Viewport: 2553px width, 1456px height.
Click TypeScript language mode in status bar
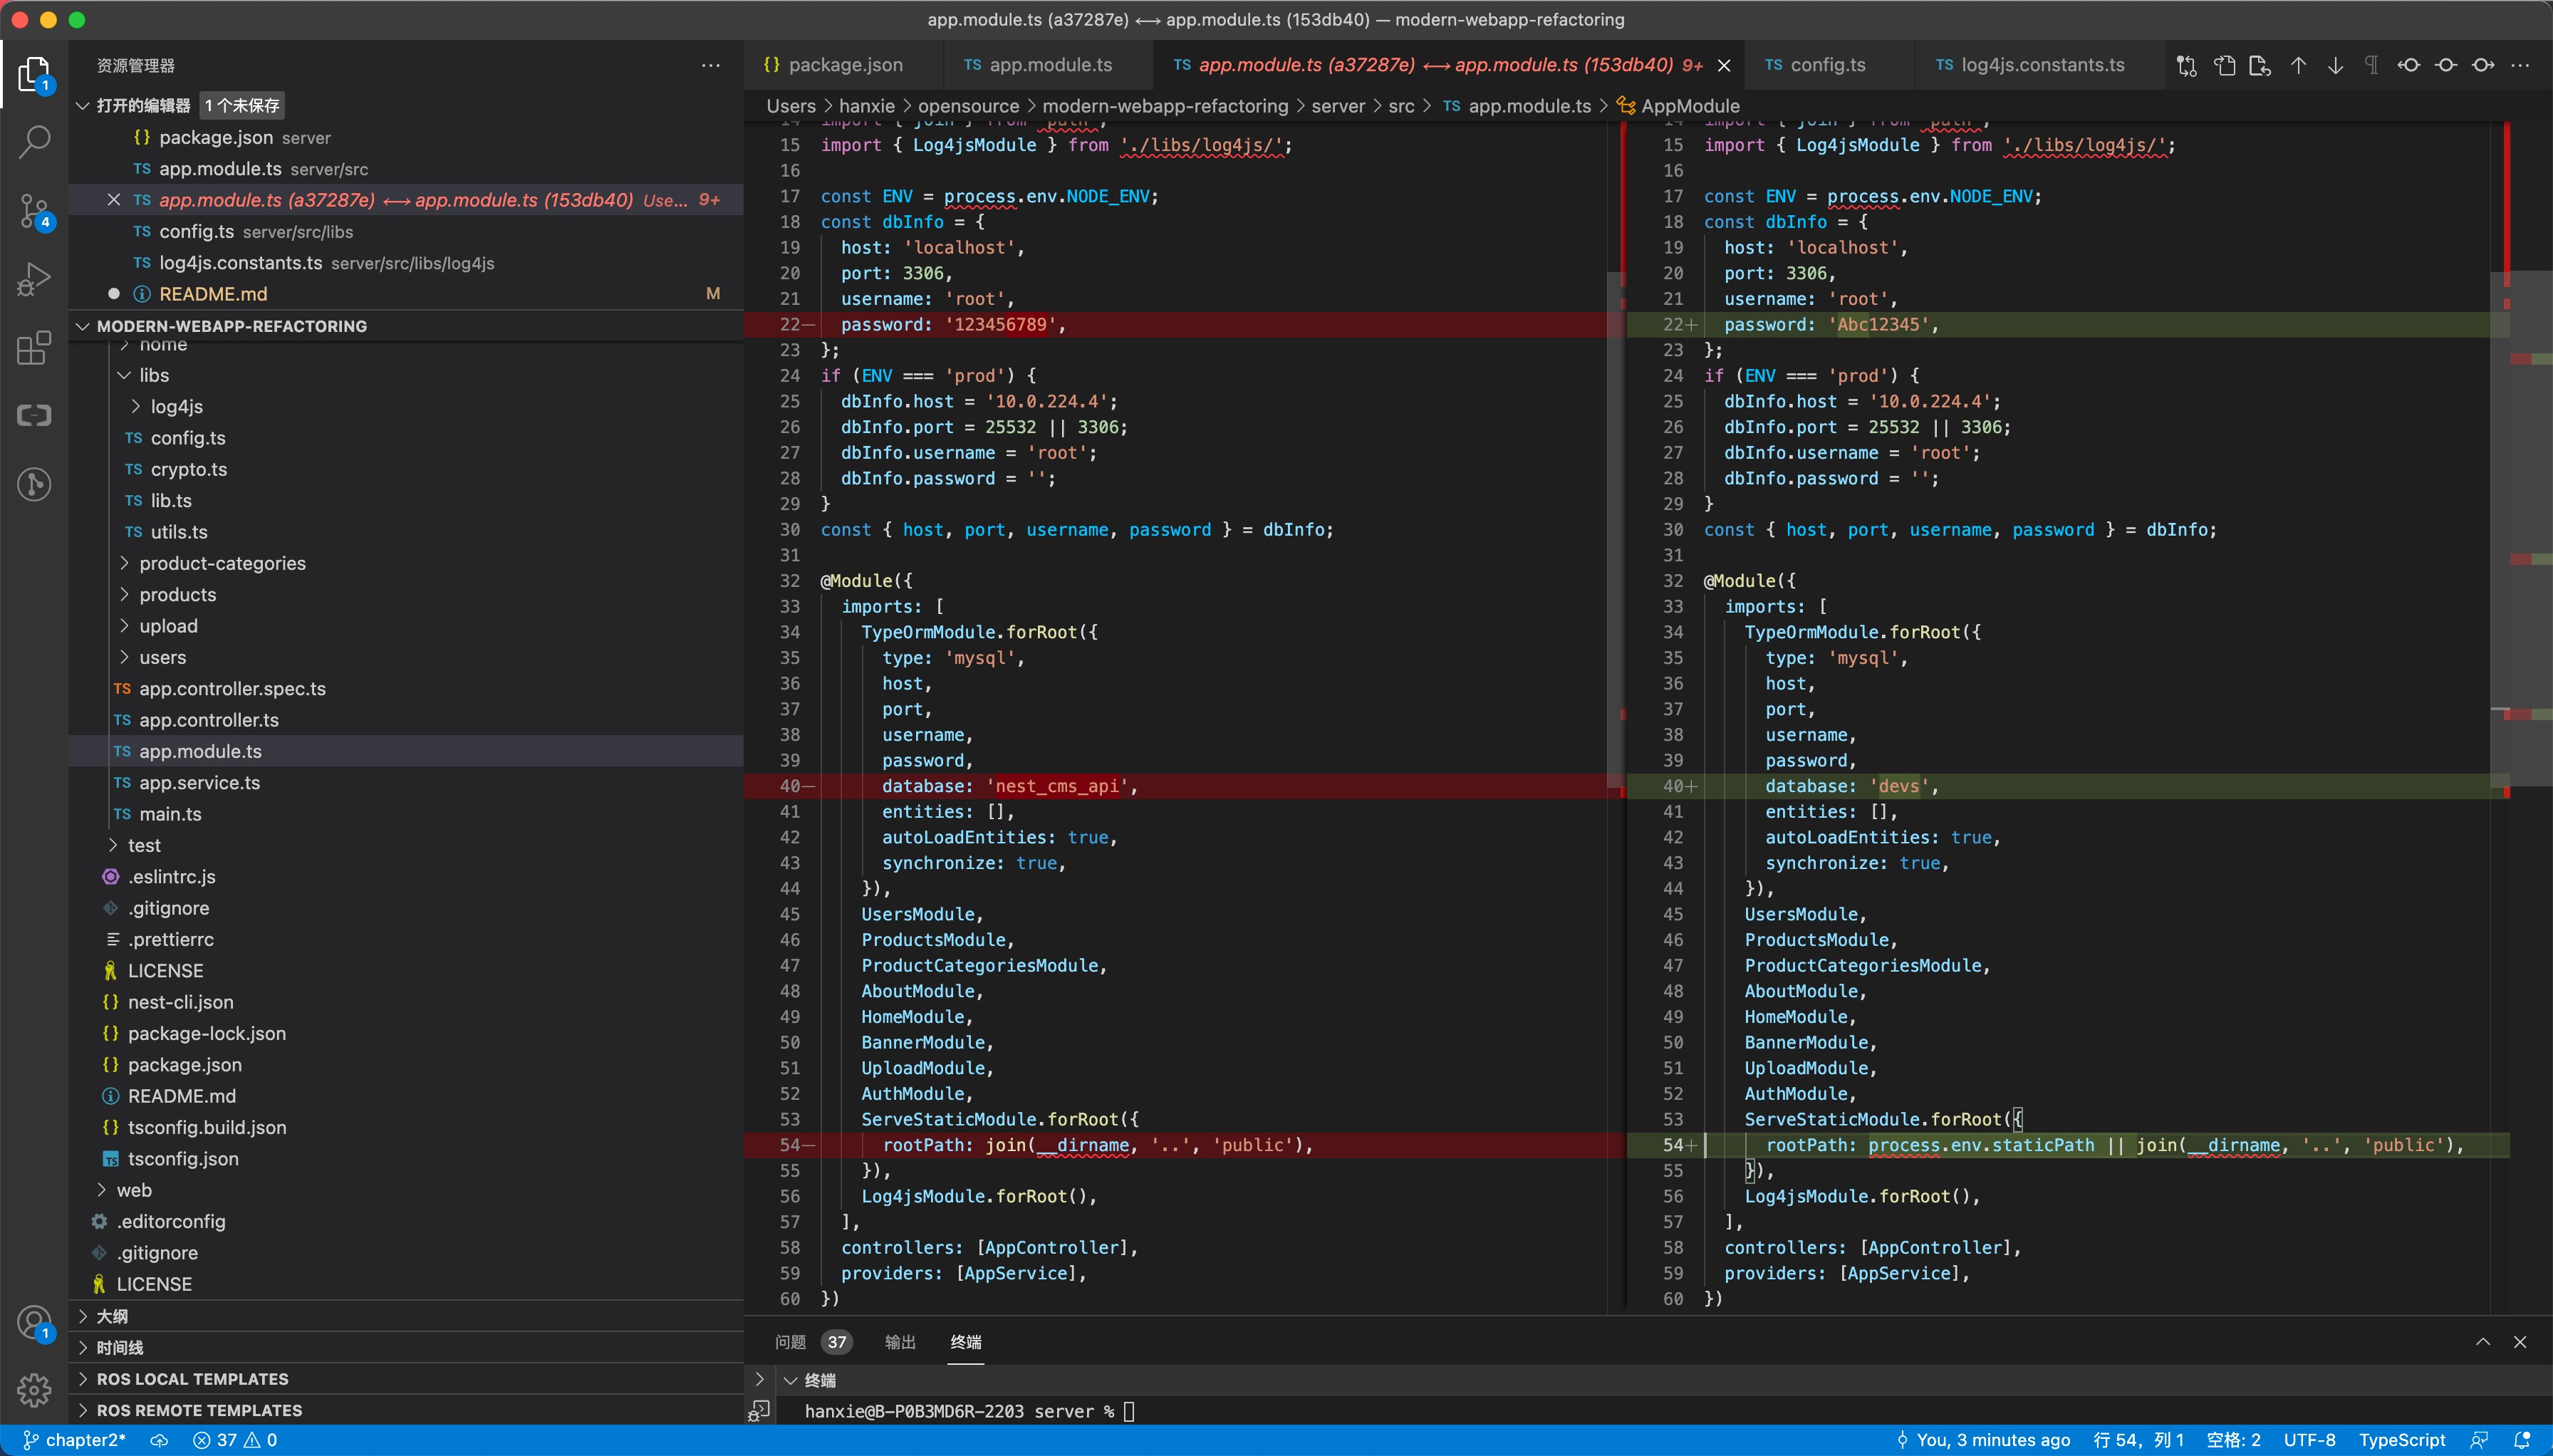(x=2401, y=1440)
